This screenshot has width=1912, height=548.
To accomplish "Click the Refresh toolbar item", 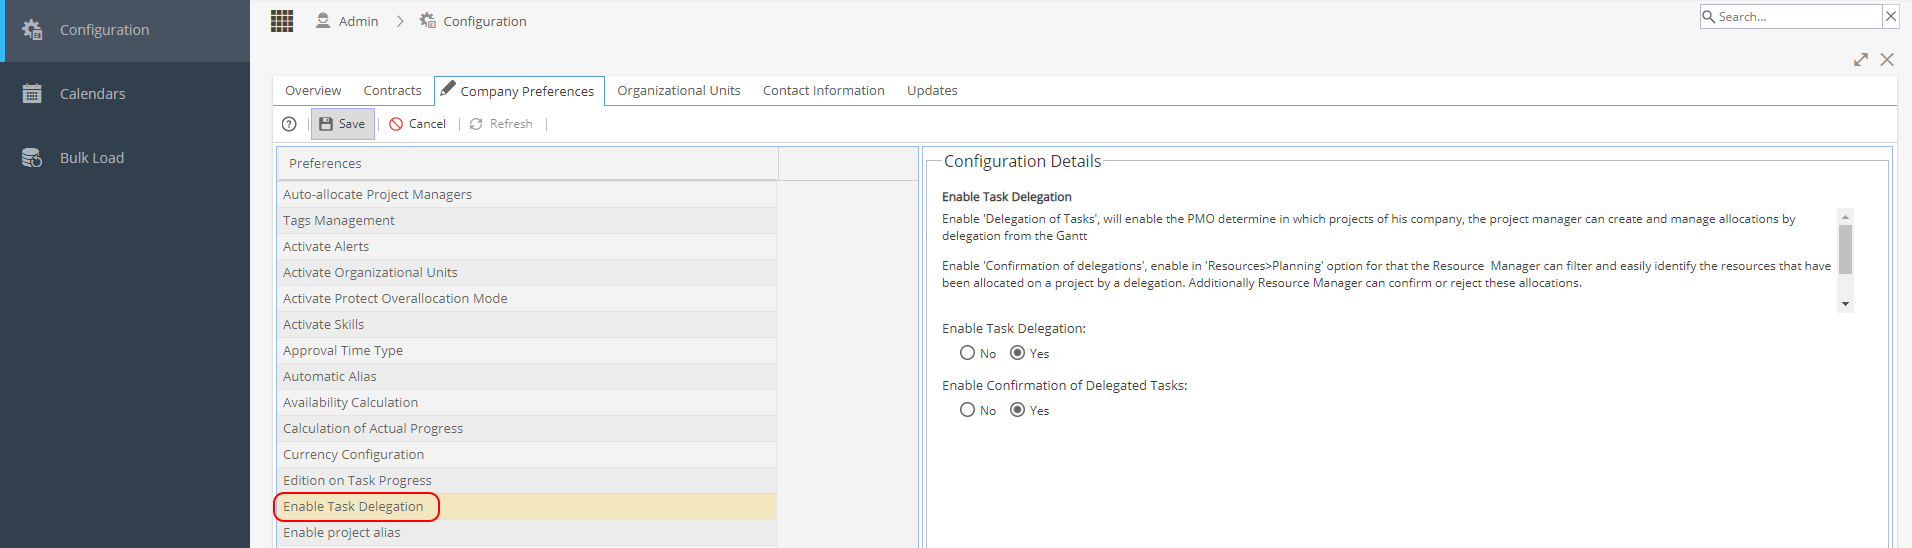I will pos(501,124).
